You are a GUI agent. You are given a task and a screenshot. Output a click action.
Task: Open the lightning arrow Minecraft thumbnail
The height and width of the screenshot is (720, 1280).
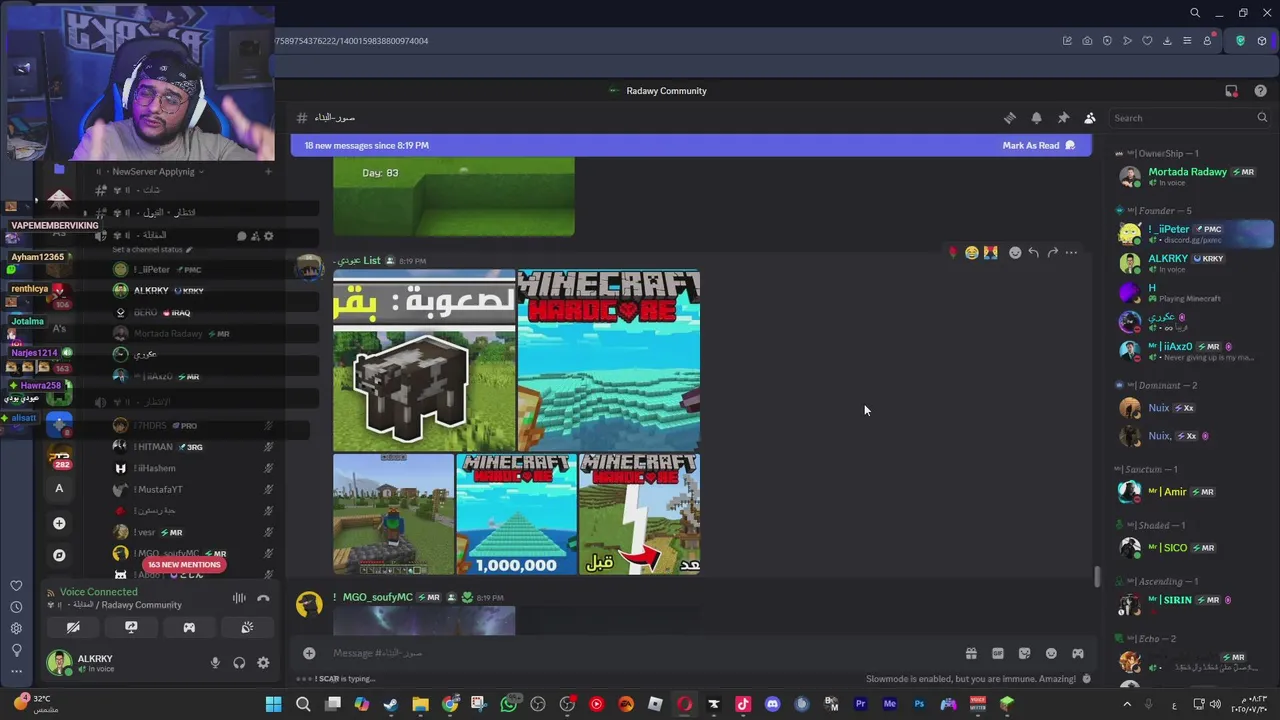click(640, 514)
